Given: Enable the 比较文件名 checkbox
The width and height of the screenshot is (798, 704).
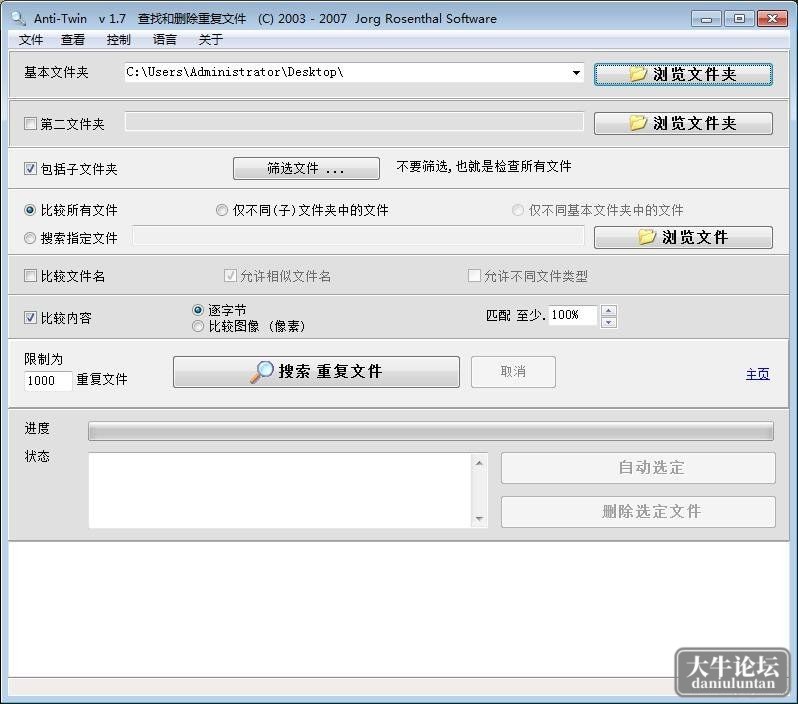Looking at the screenshot, I should [31, 276].
